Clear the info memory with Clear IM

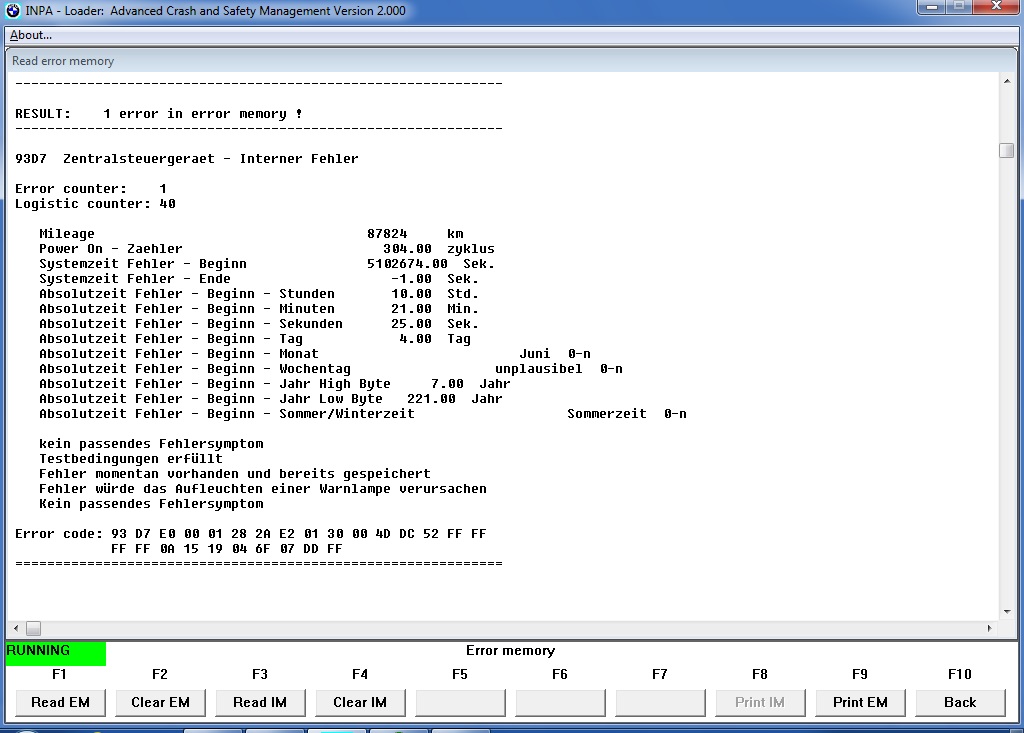point(360,702)
